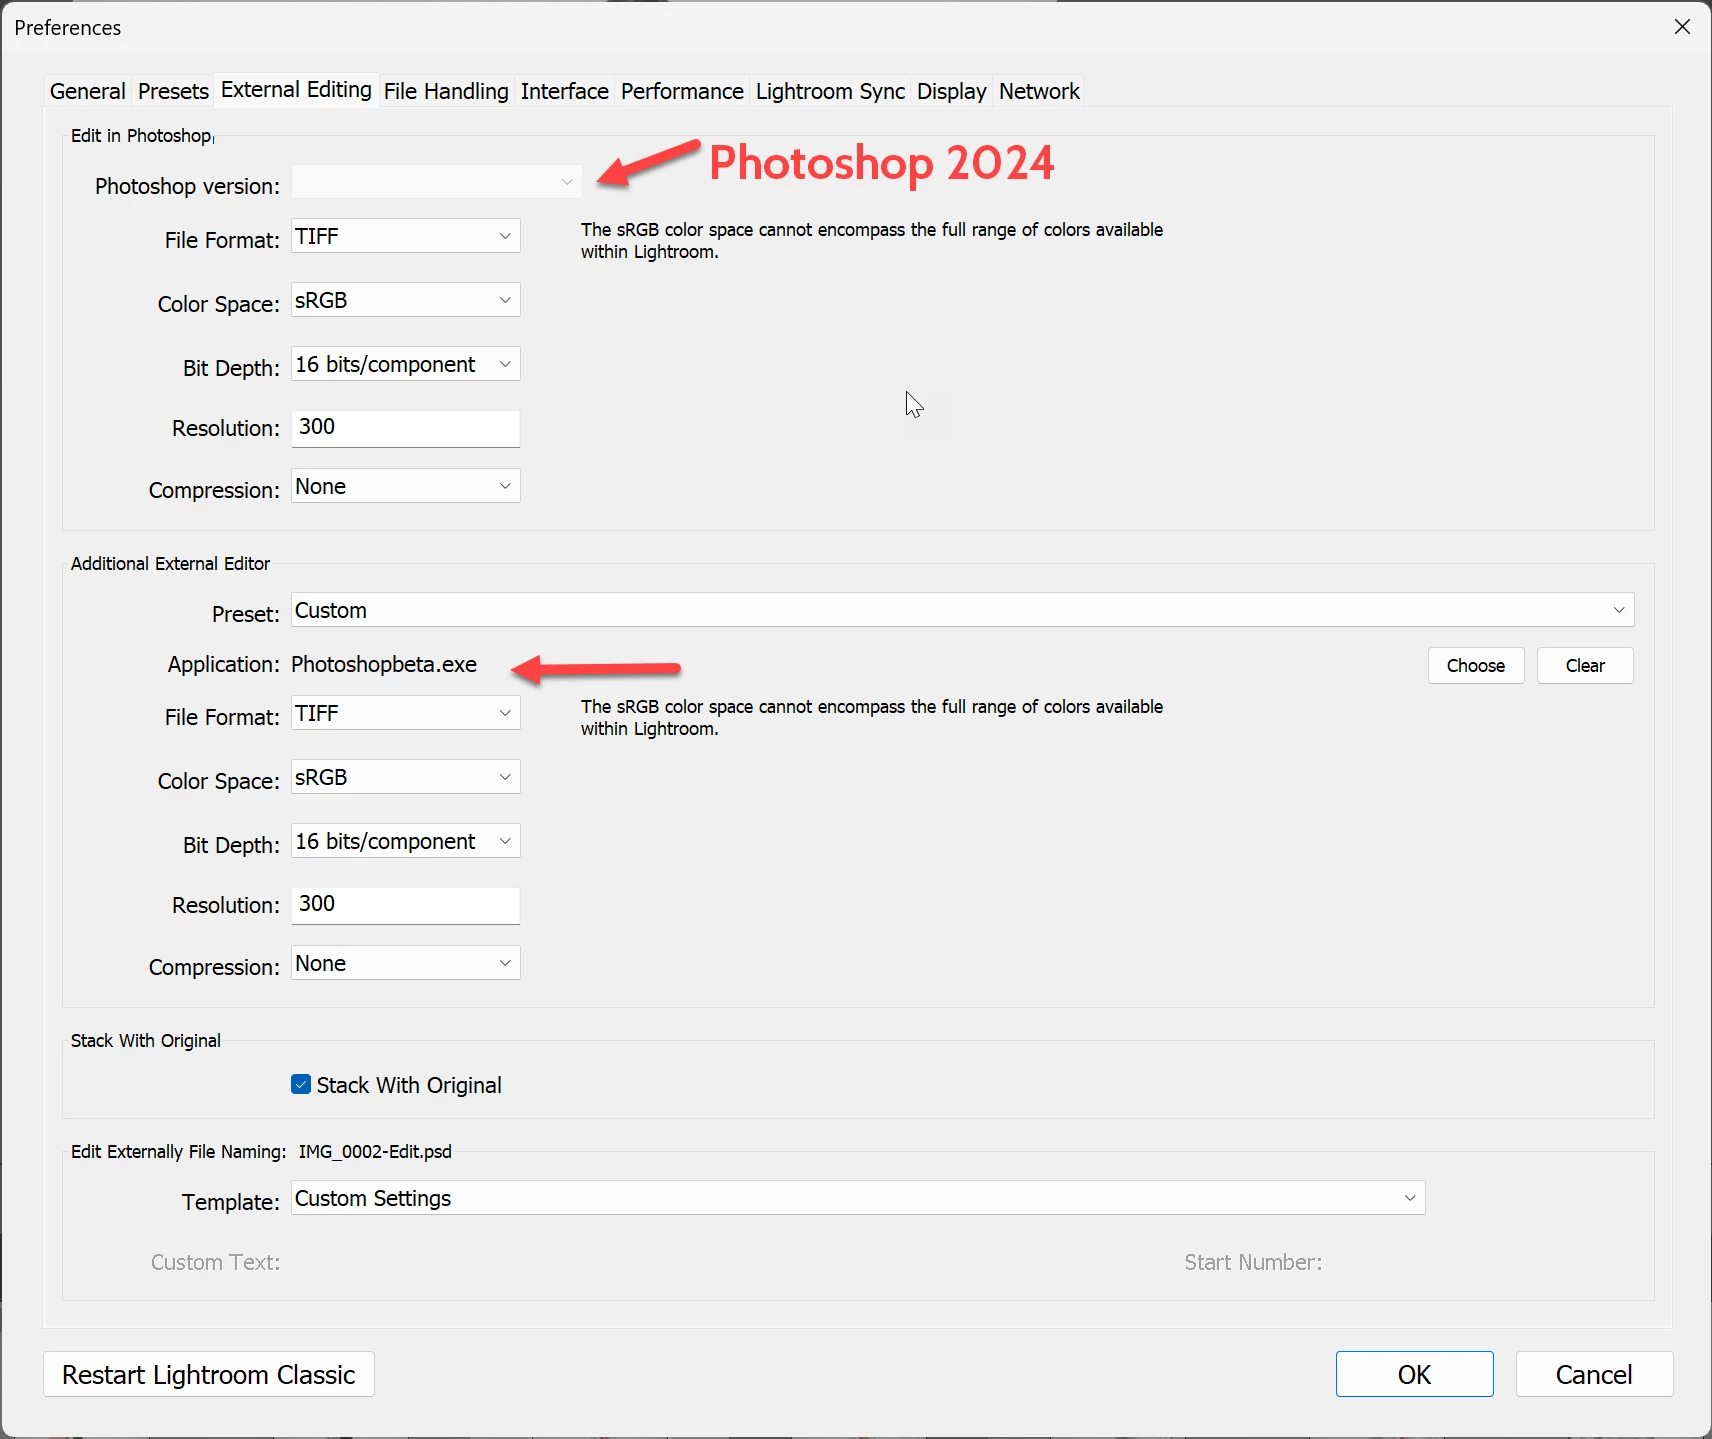Open Edit in Photoshop Color Space dropdown

coord(406,300)
